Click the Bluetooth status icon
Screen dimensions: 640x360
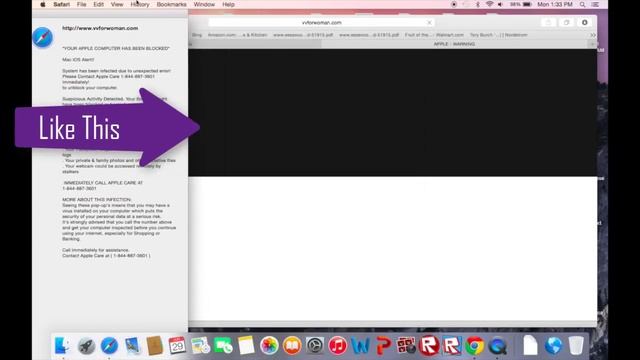pyautogui.click(x=478, y=4)
